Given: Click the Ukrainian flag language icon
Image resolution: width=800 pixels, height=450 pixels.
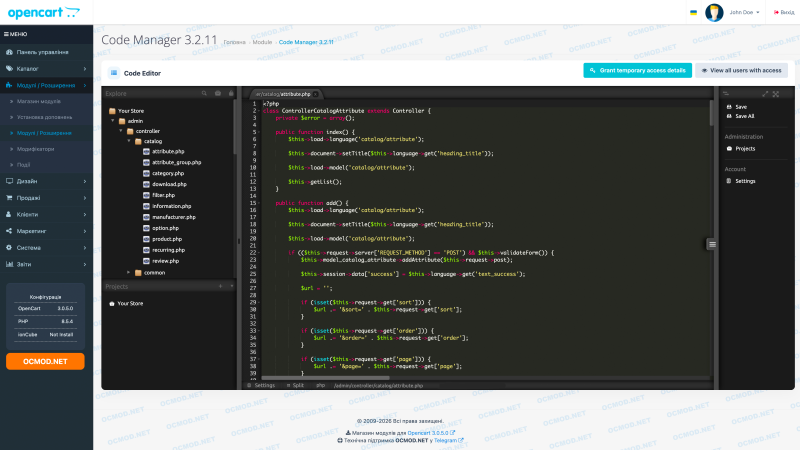Looking at the screenshot, I should point(693,12).
